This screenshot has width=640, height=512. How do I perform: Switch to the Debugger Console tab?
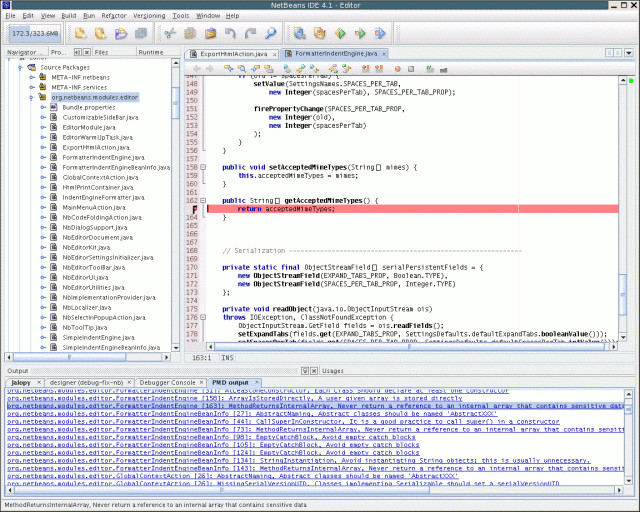pyautogui.click(x=167, y=383)
